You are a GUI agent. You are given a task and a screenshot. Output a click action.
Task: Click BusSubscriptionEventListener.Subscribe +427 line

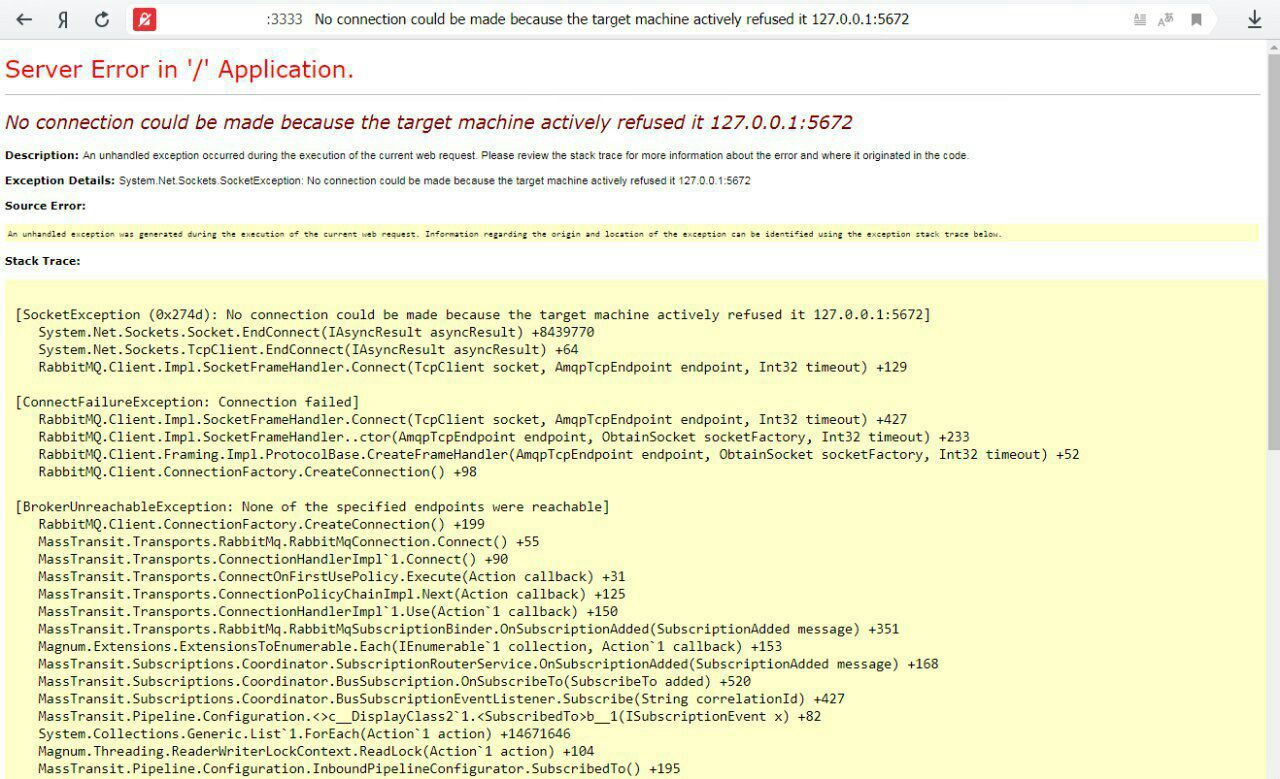pyautogui.click(x=441, y=699)
